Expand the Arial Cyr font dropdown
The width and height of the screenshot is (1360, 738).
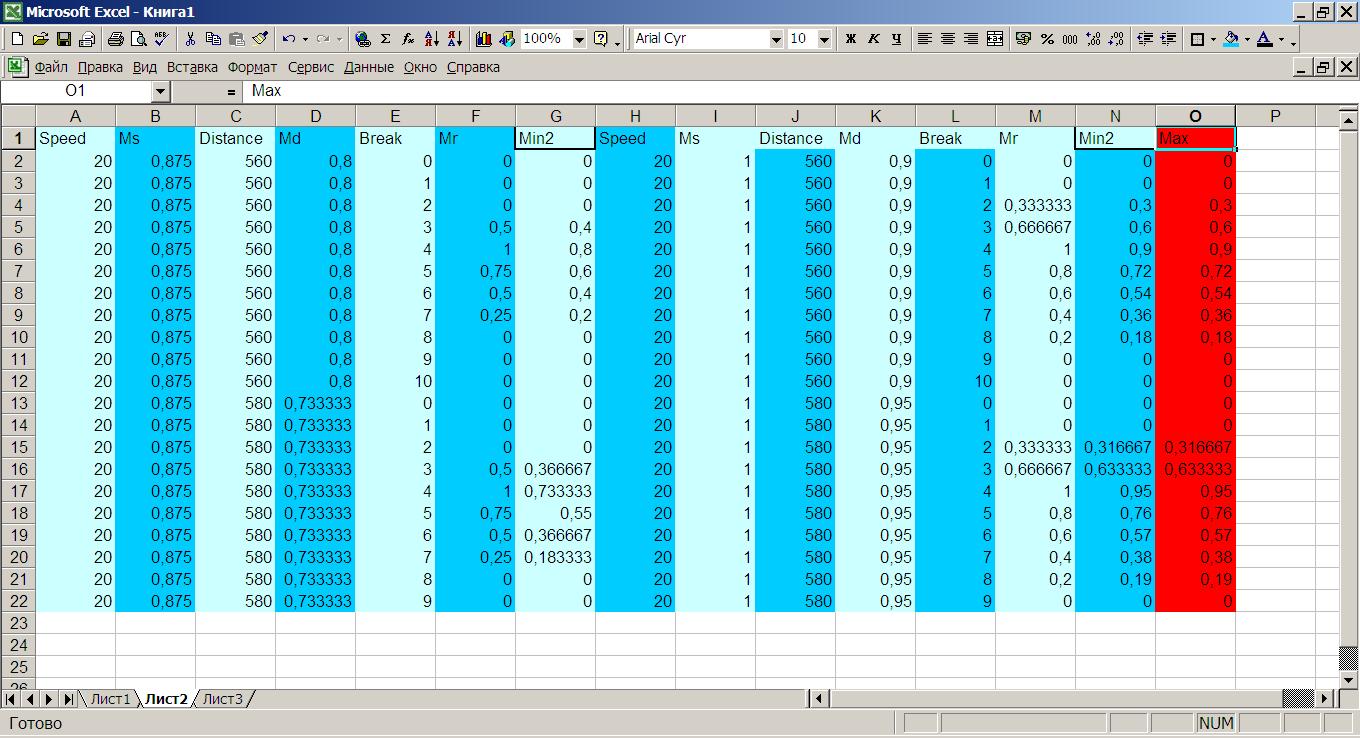tap(776, 39)
